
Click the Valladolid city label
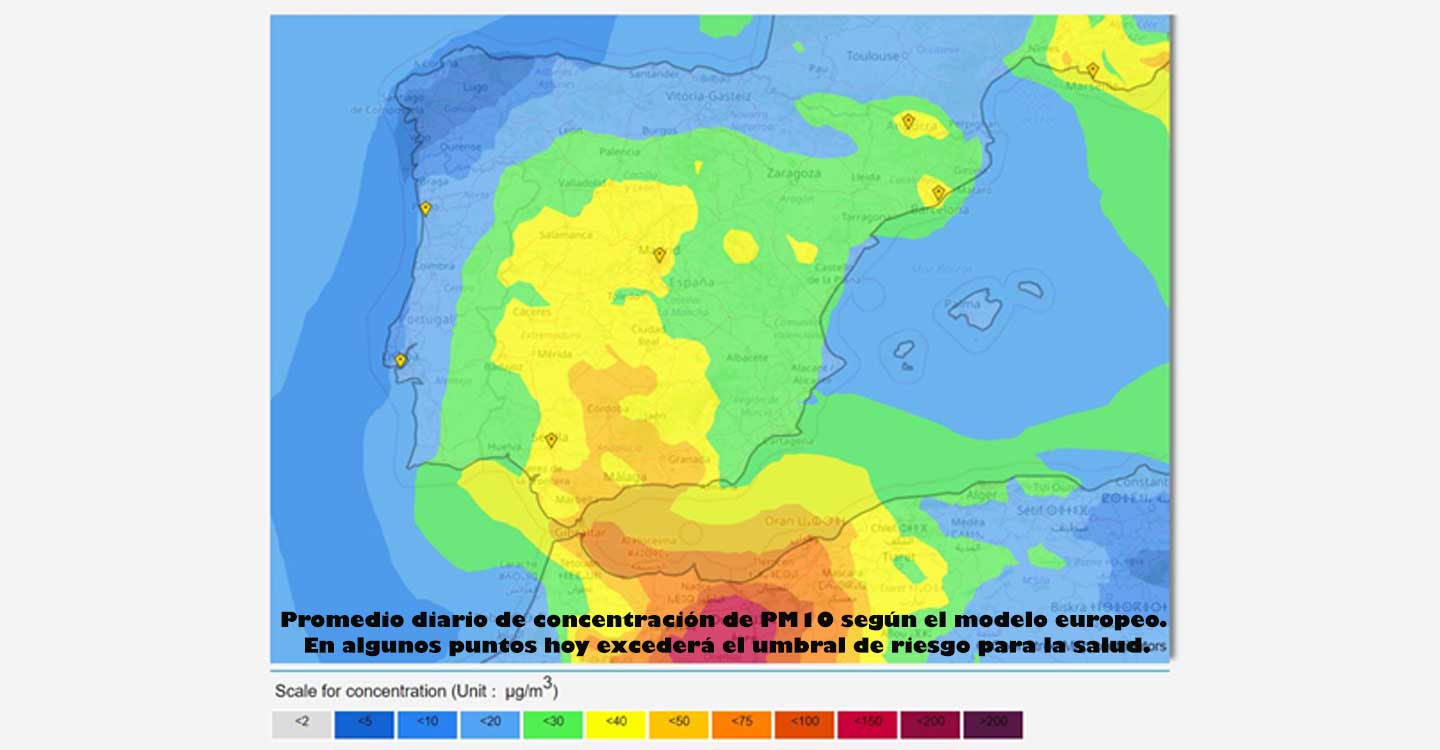click(582, 183)
